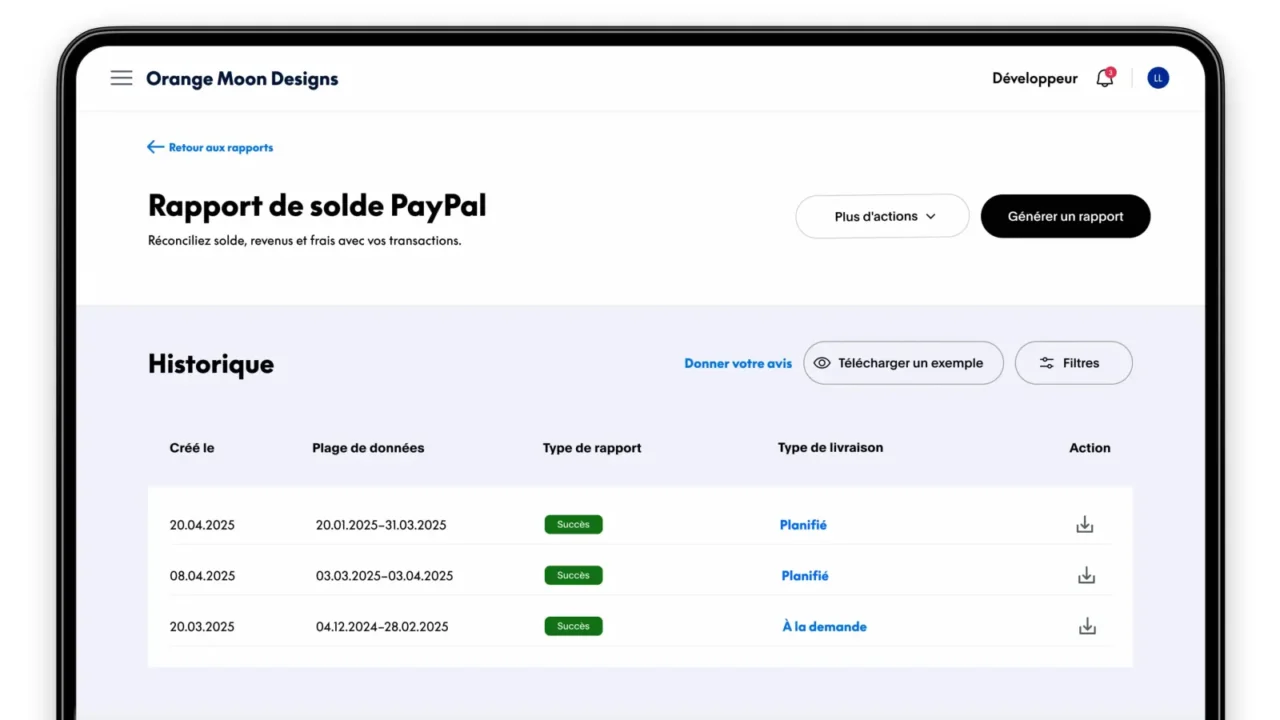Select the range 03.03.2025–03.04.2025
The width and height of the screenshot is (1280, 720).
click(x=384, y=576)
